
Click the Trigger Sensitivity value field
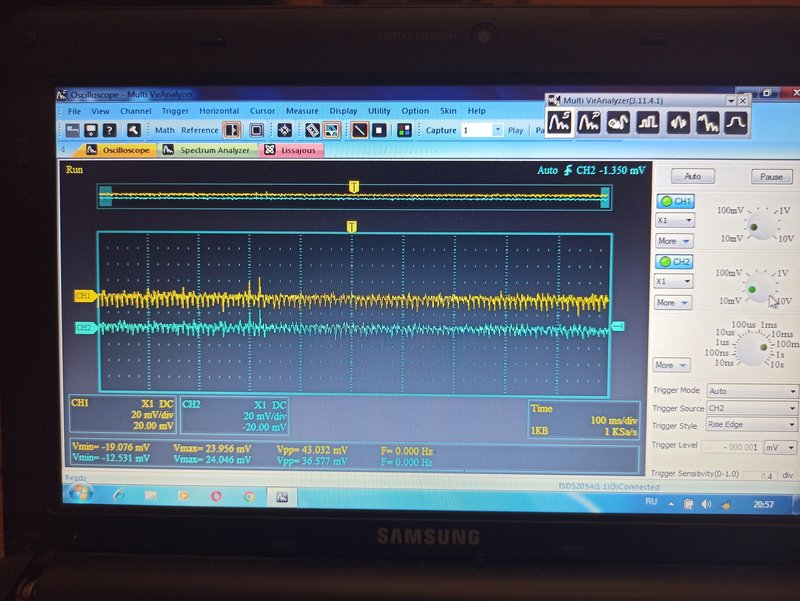(762, 475)
